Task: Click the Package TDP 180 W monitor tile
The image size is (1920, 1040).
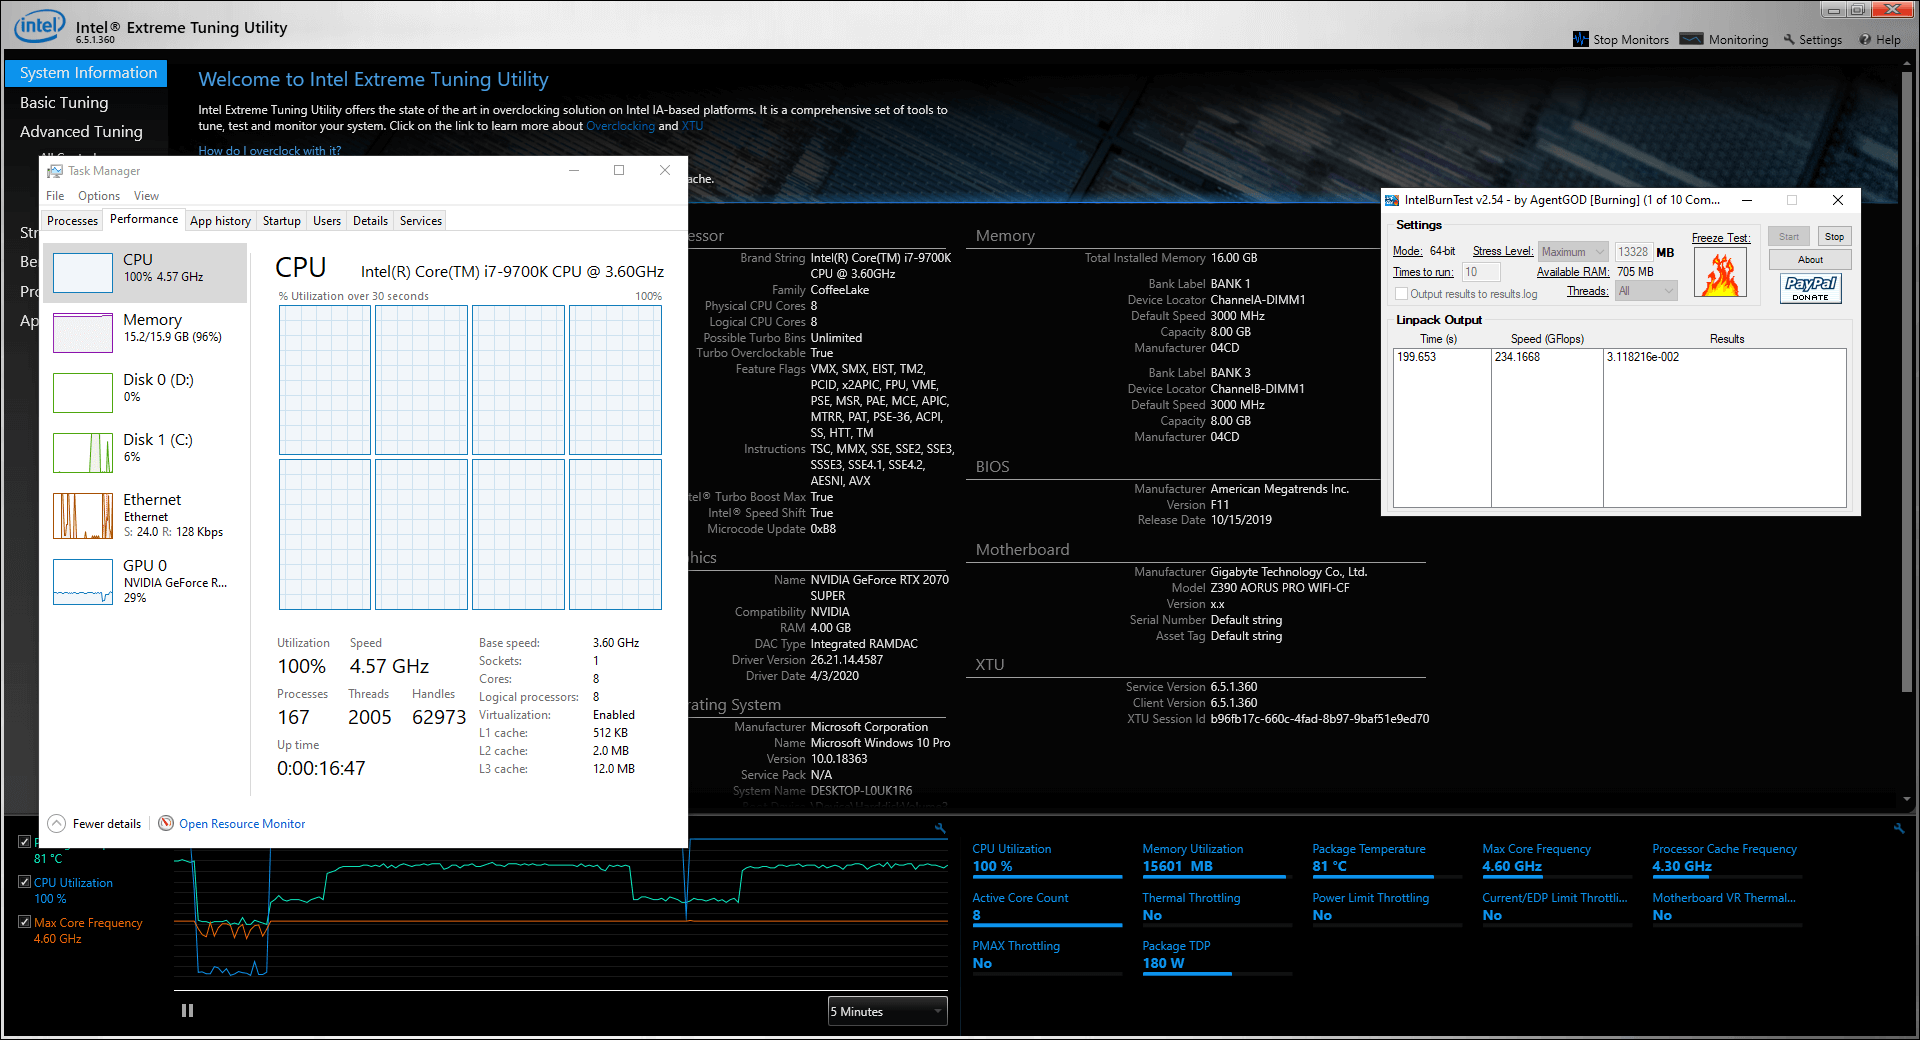Action: (x=1216, y=956)
